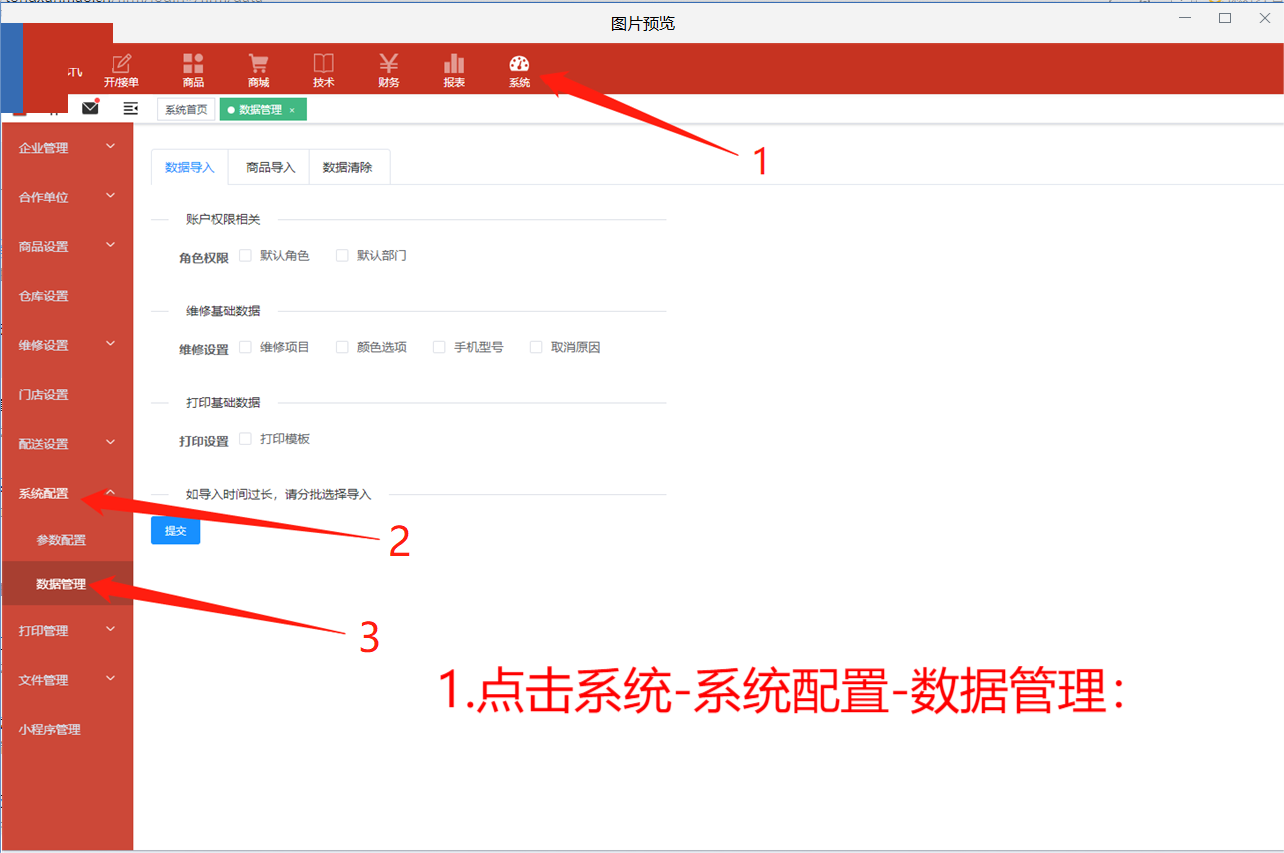Expand the 维修设置 sidebar chevron
Image resolution: width=1284 pixels, height=853 pixels.
click(111, 344)
